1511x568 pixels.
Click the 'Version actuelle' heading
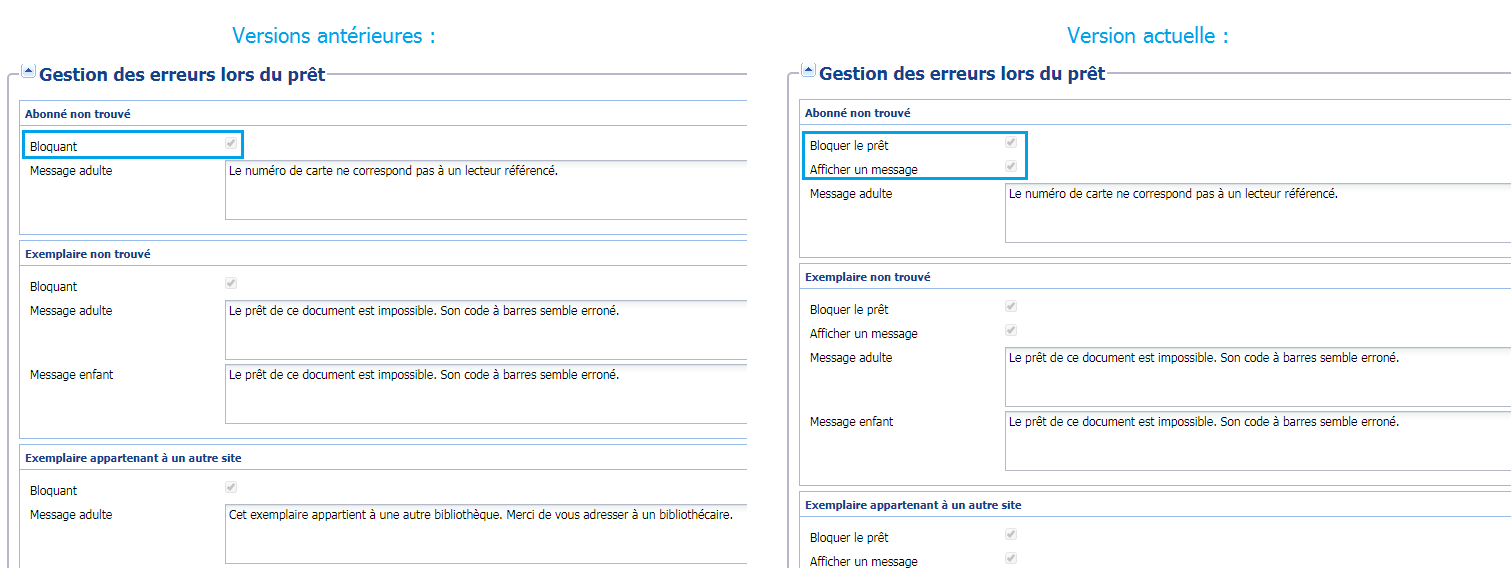pyautogui.click(x=1147, y=36)
